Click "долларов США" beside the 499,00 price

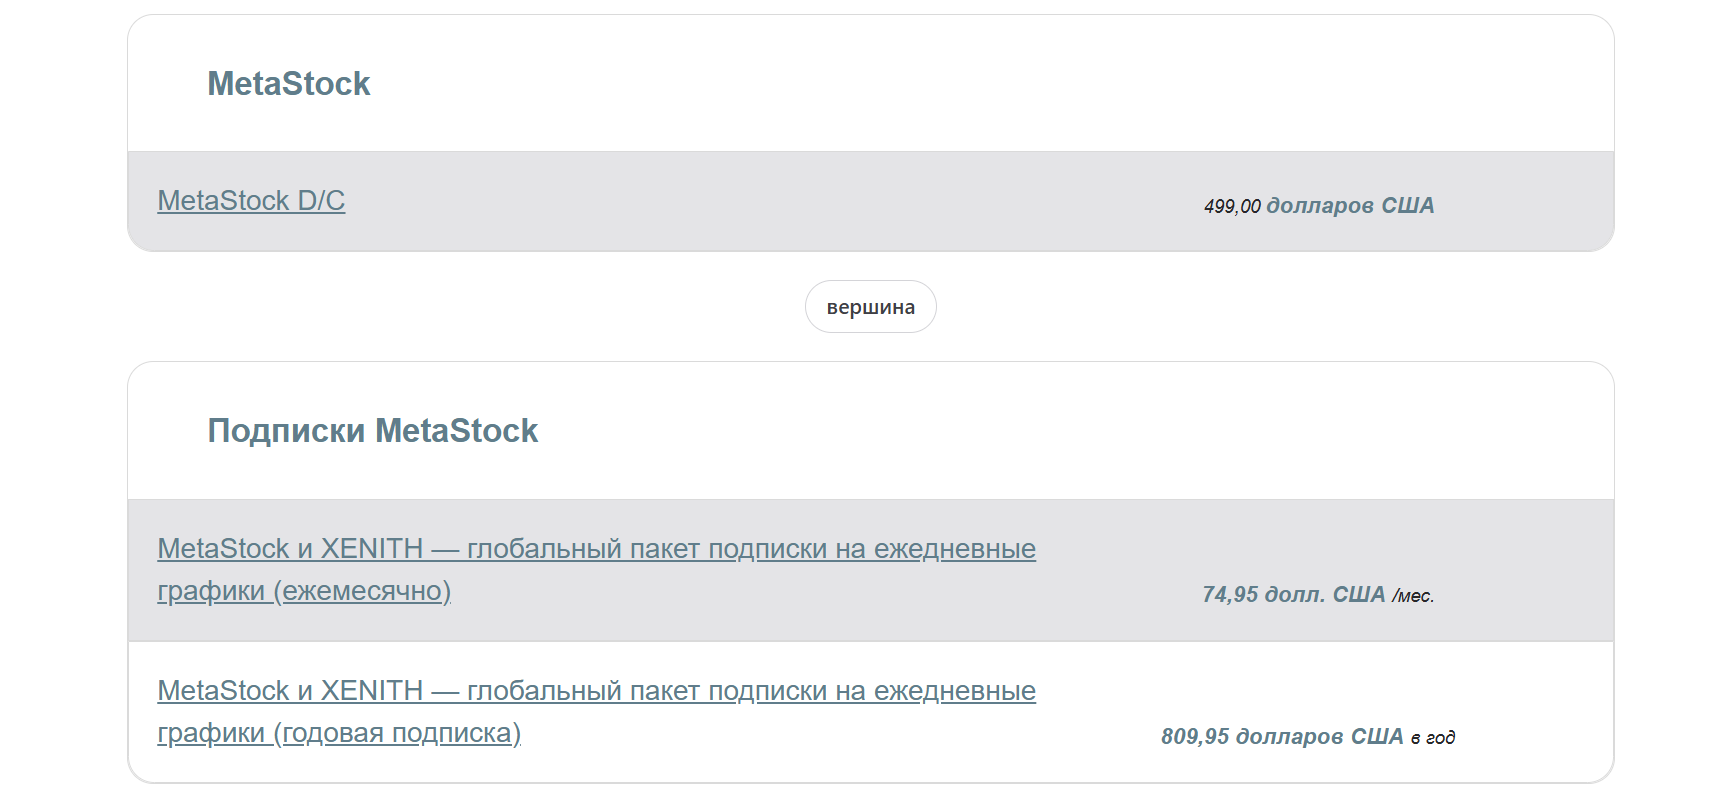point(1350,206)
